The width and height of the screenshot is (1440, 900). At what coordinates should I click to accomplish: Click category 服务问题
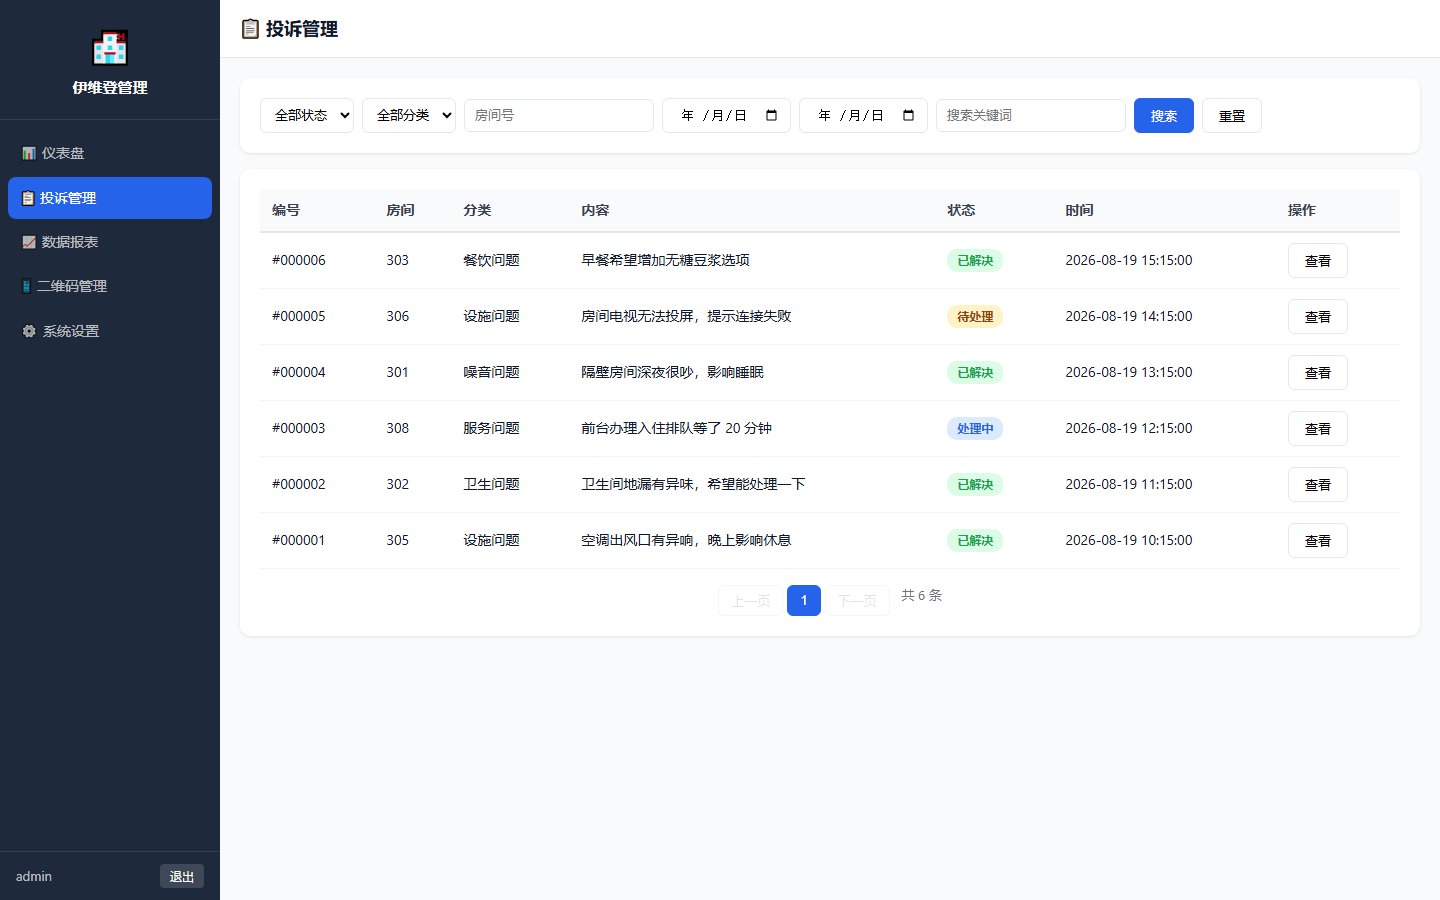[x=491, y=428]
